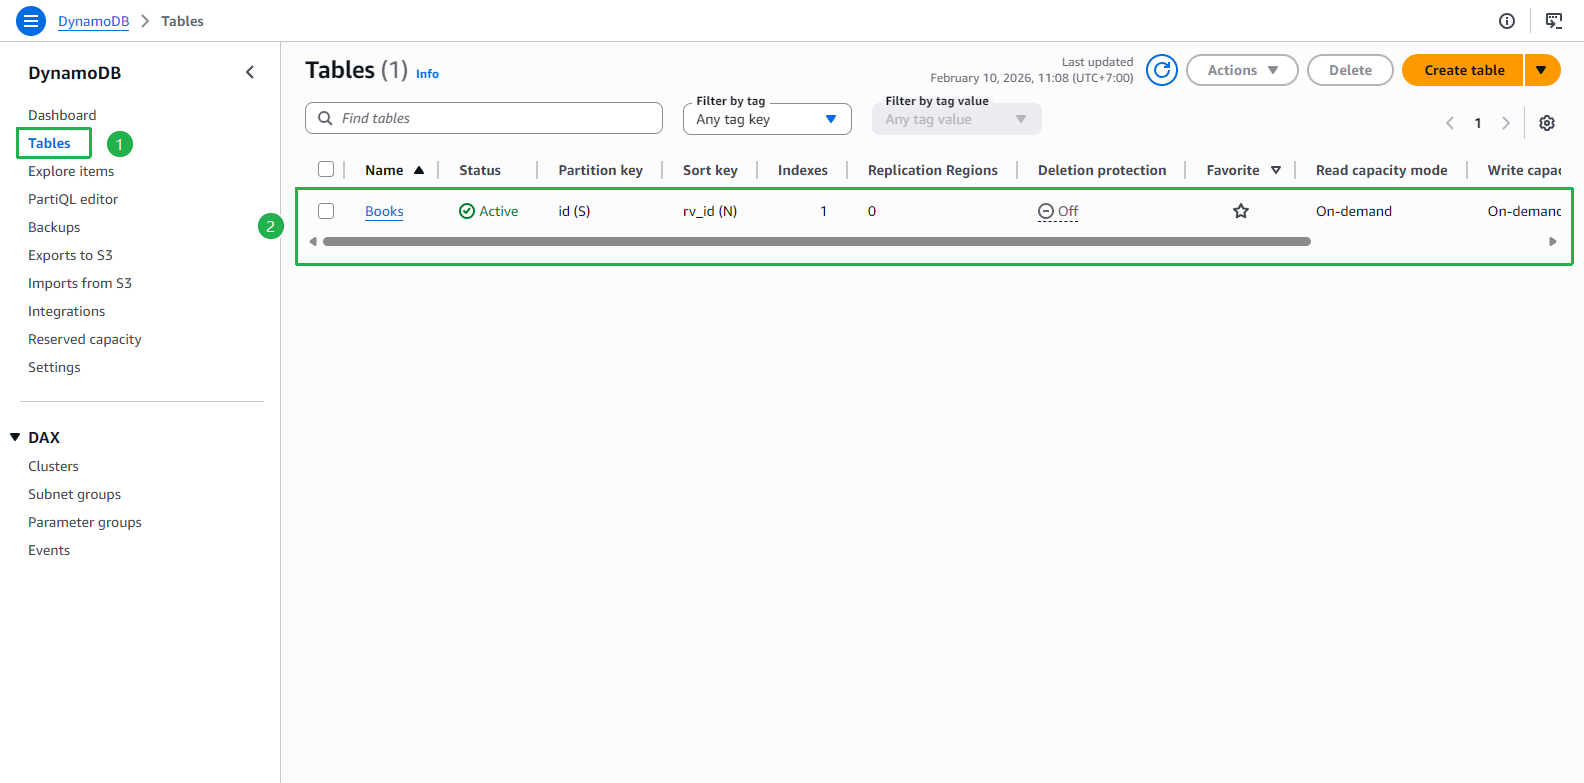Open Dashboard in sidebar
Viewport: 1584px width, 783px height.
62,115
